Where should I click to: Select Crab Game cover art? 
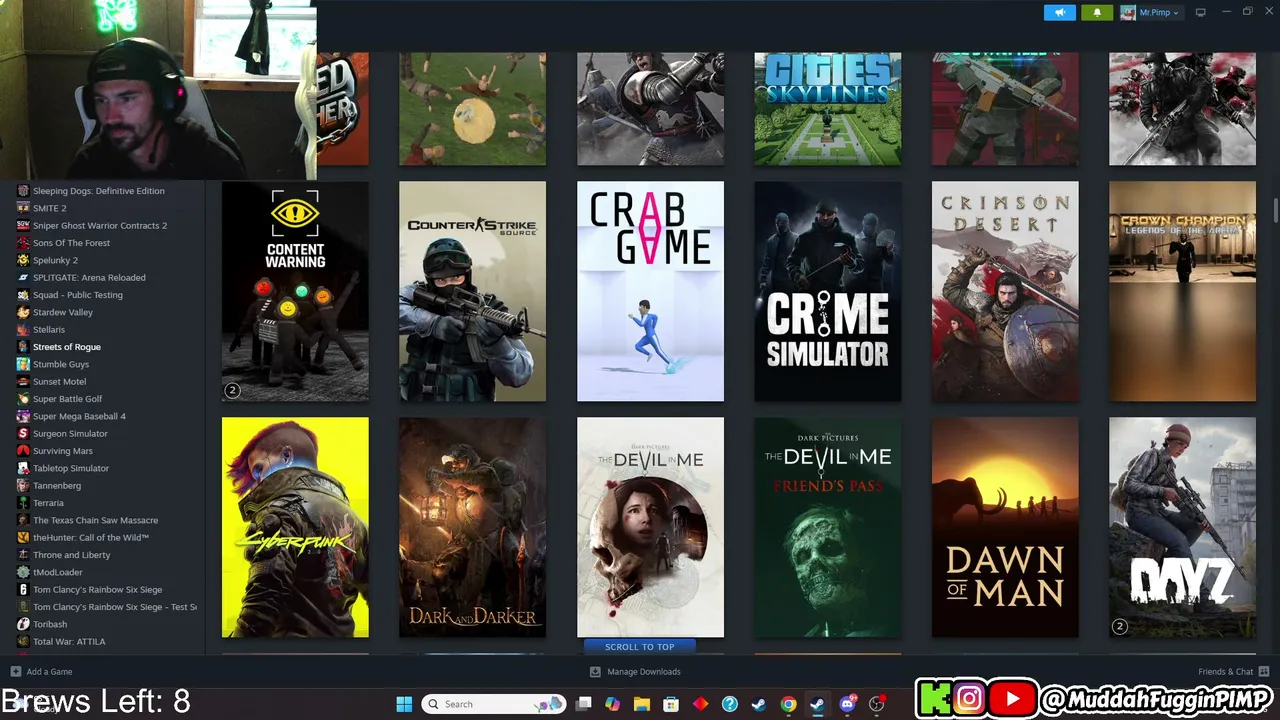pyautogui.click(x=650, y=291)
